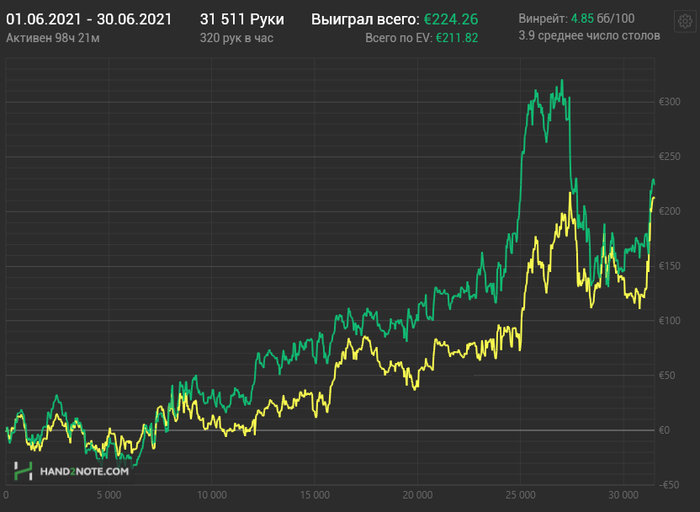Click the €50 y-axis label
The image size is (700, 512).
[x=667, y=375]
